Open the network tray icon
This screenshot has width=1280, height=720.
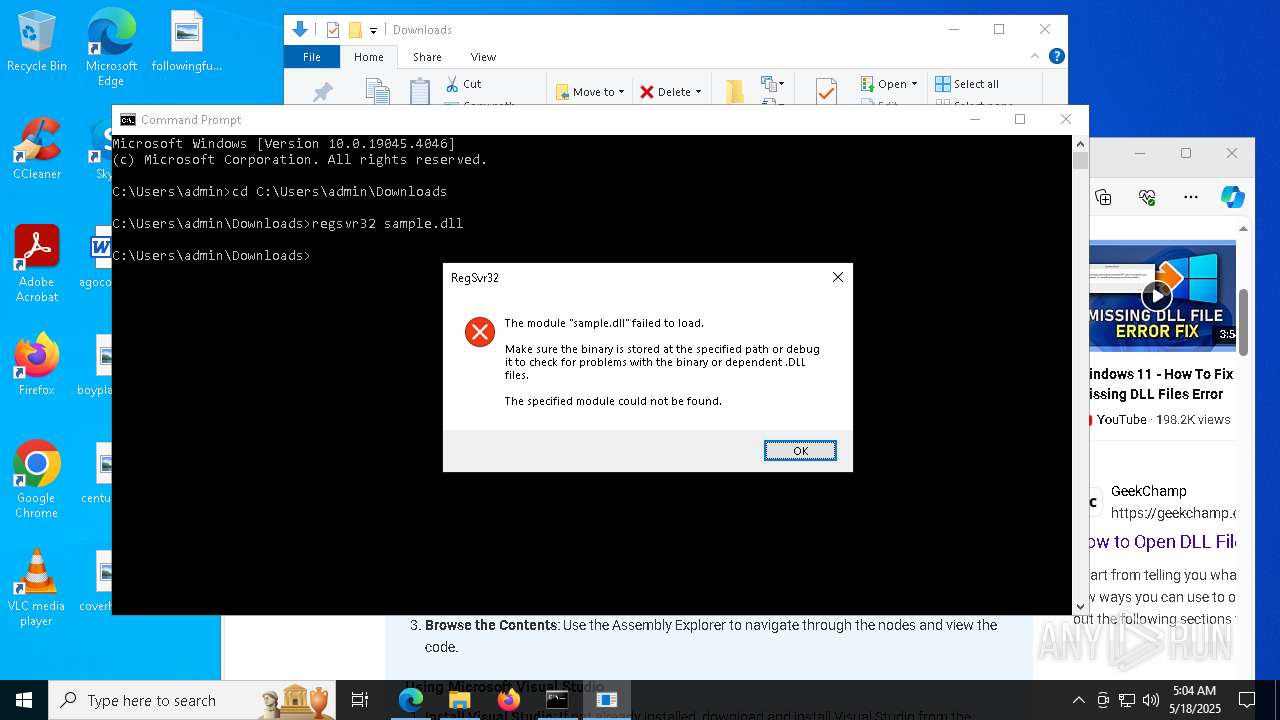pos(1127,700)
